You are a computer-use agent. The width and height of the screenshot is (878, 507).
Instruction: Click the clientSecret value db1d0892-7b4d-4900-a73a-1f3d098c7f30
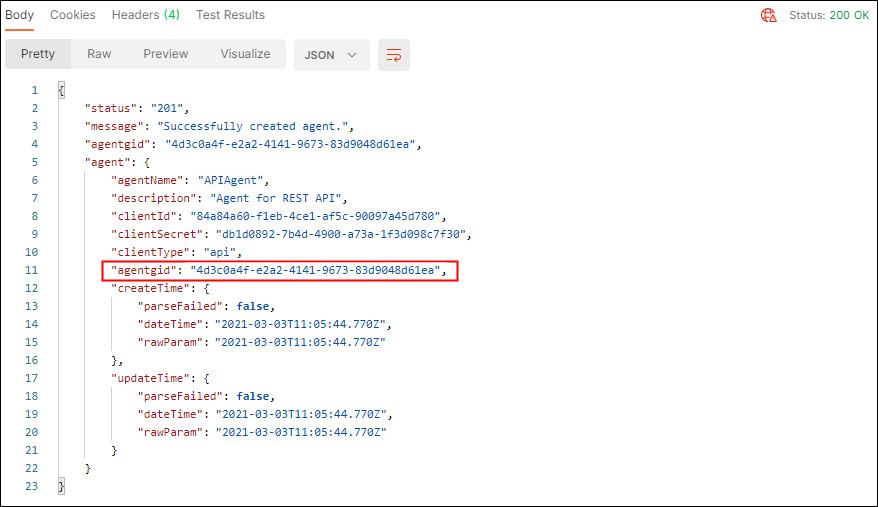(341, 234)
